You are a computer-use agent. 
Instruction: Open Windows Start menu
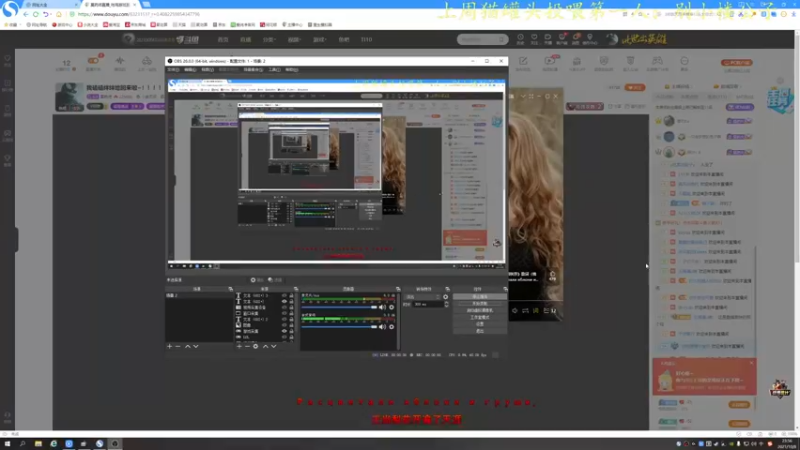click(7, 444)
